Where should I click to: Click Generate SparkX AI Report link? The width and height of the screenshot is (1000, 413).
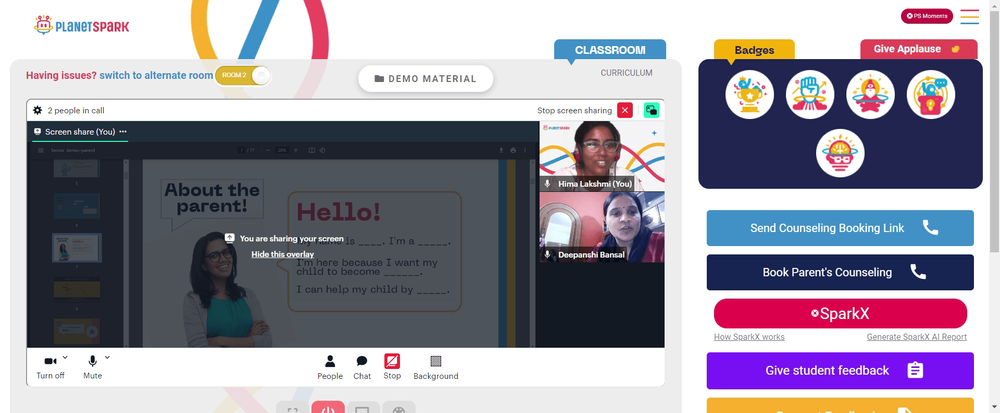click(x=916, y=337)
